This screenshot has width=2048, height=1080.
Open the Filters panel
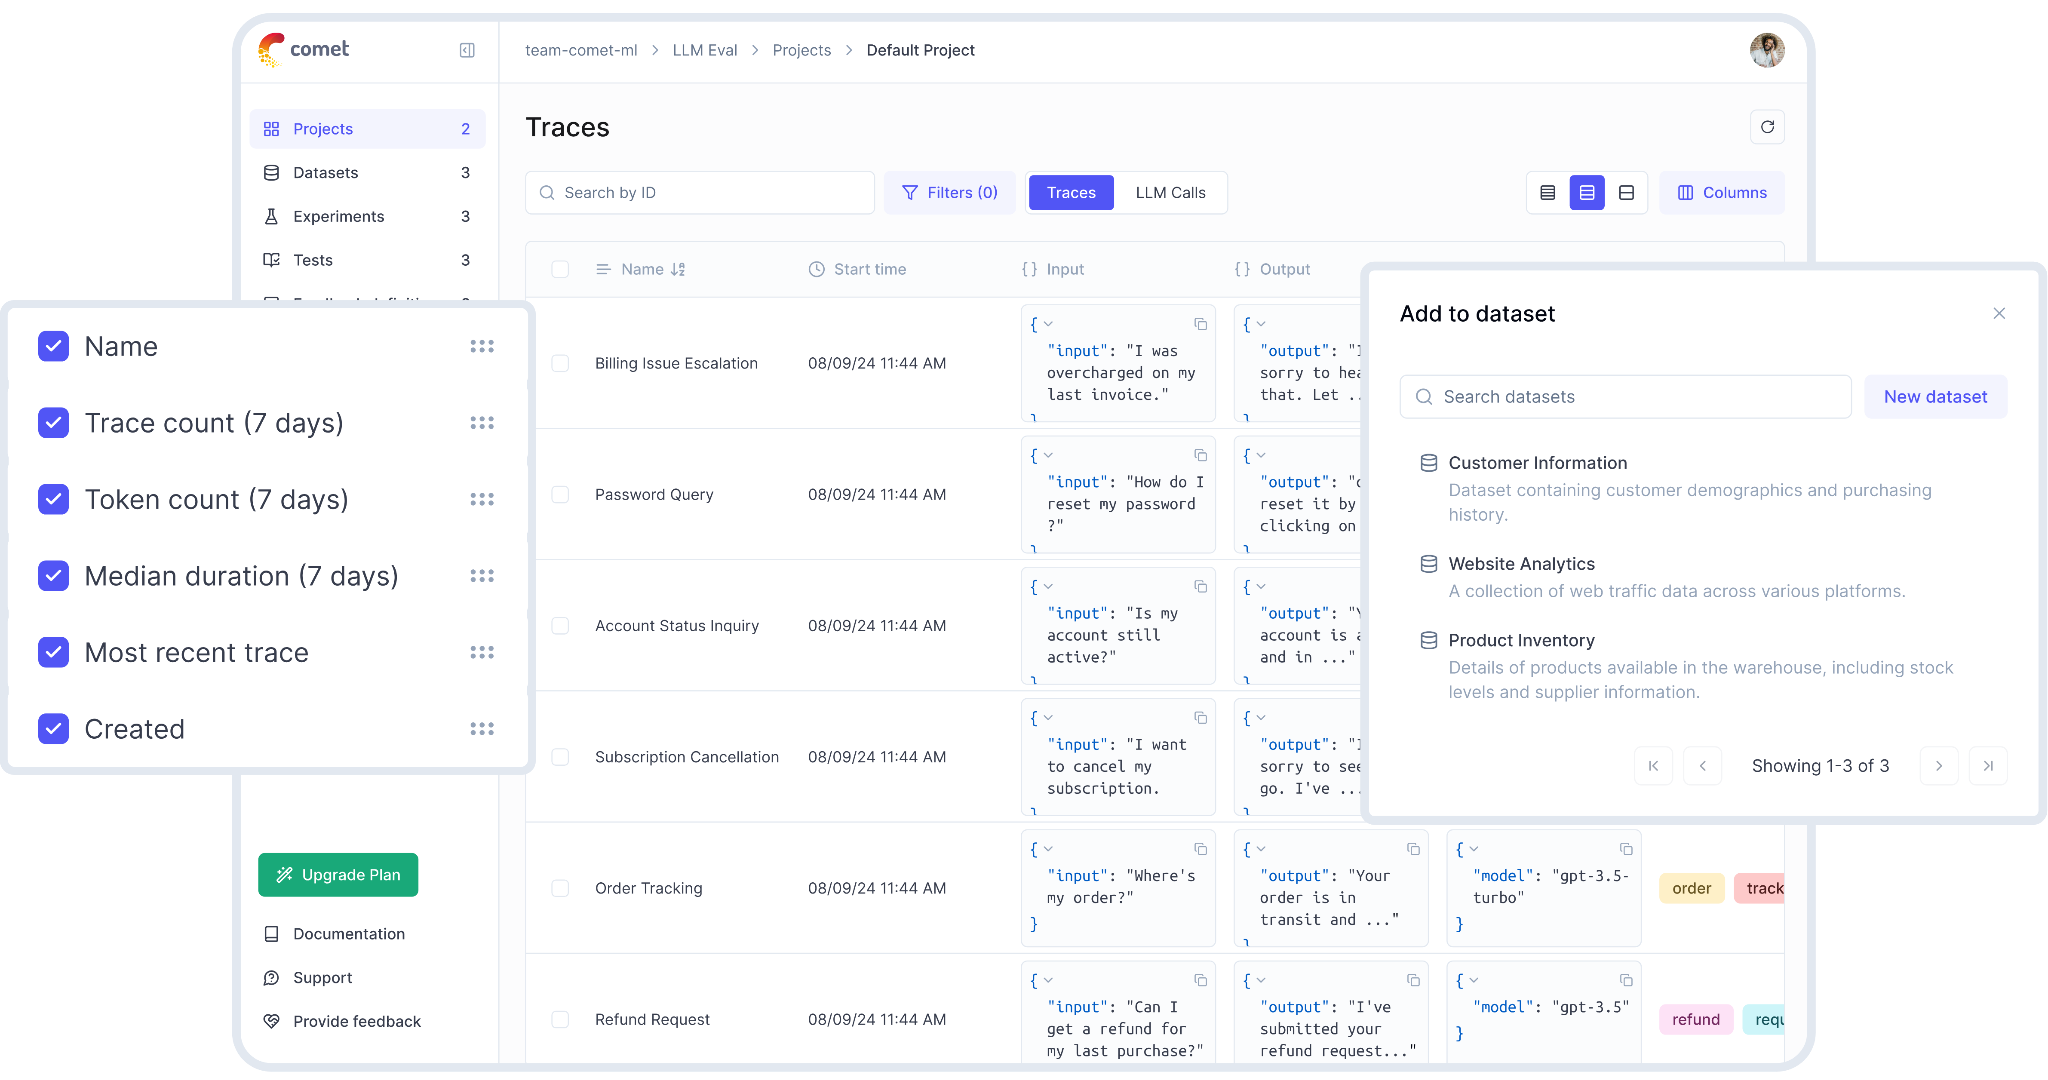[949, 192]
